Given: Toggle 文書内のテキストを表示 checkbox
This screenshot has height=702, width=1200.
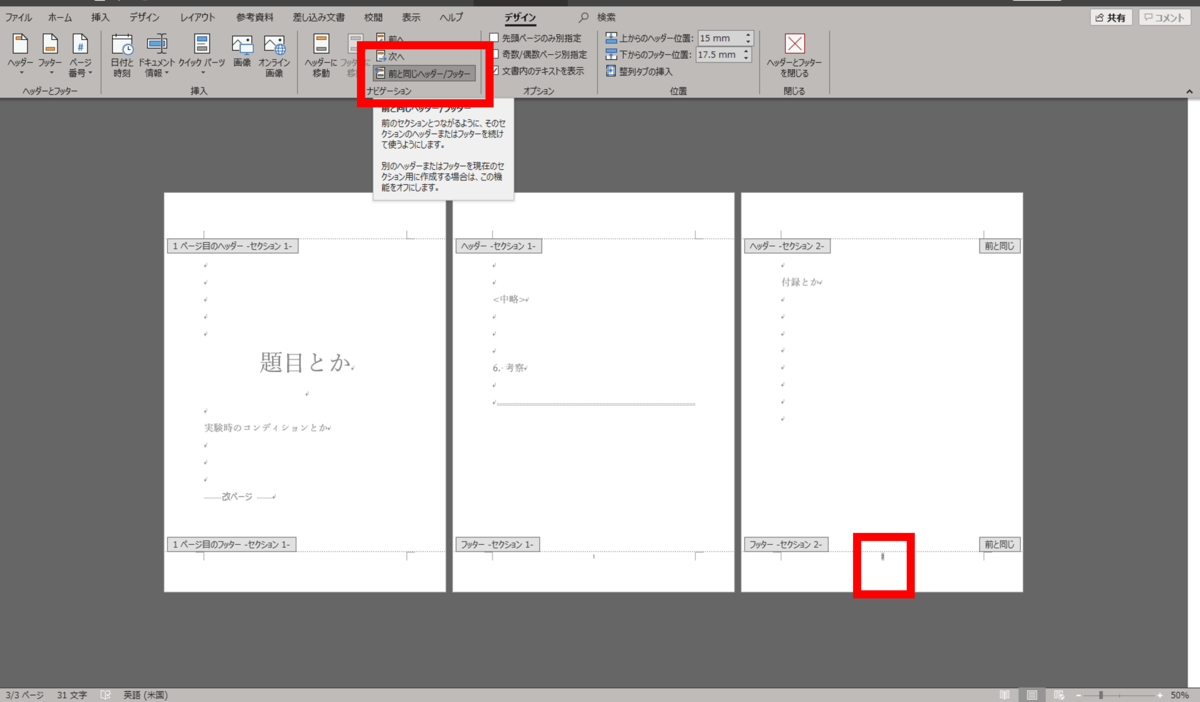Looking at the screenshot, I should [x=536, y=71].
